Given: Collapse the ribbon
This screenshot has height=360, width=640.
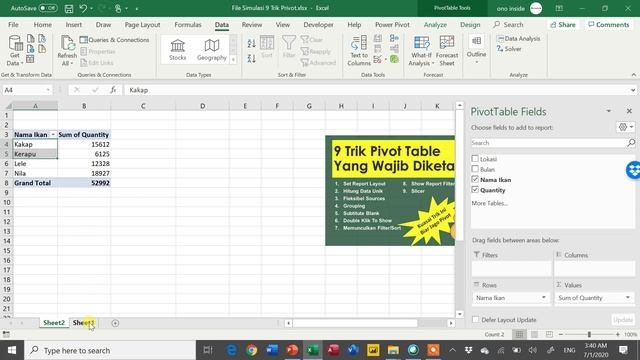Looking at the screenshot, I should pos(633,75).
